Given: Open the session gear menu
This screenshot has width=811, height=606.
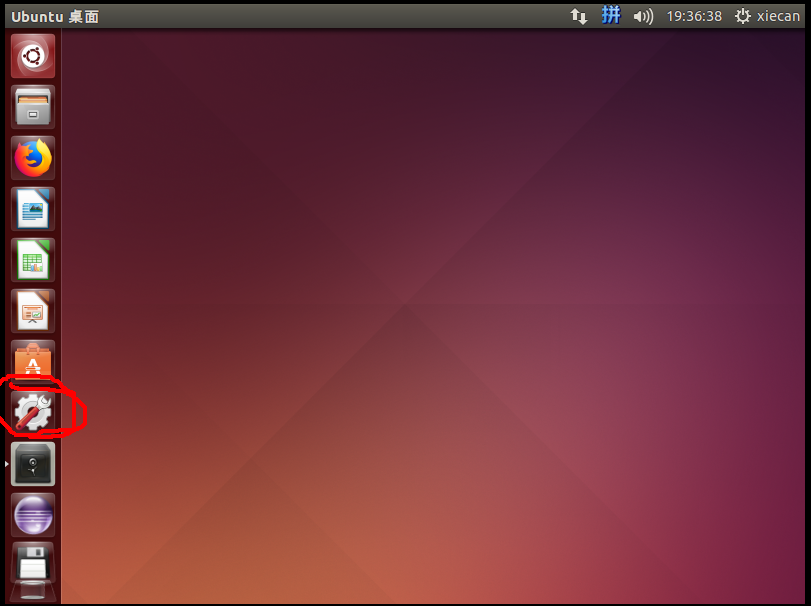Looking at the screenshot, I should click(x=742, y=16).
